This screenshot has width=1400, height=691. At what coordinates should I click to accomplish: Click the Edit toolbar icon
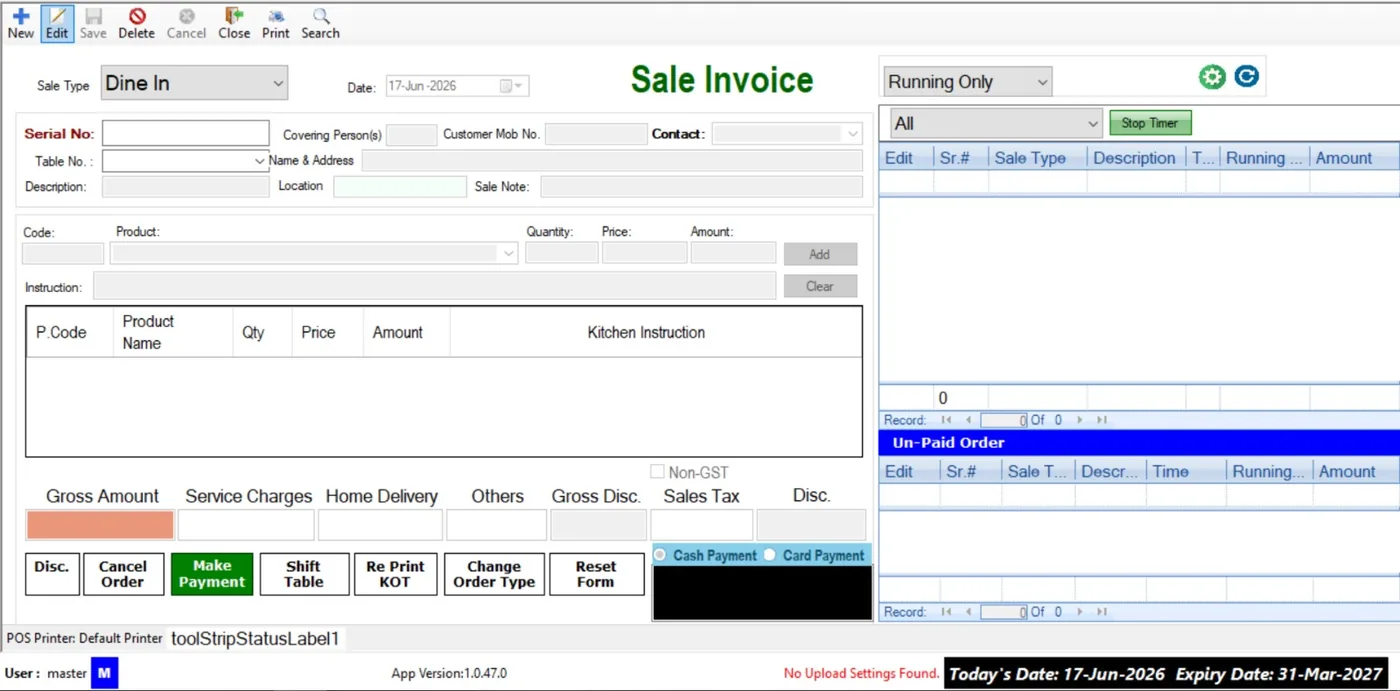point(57,23)
